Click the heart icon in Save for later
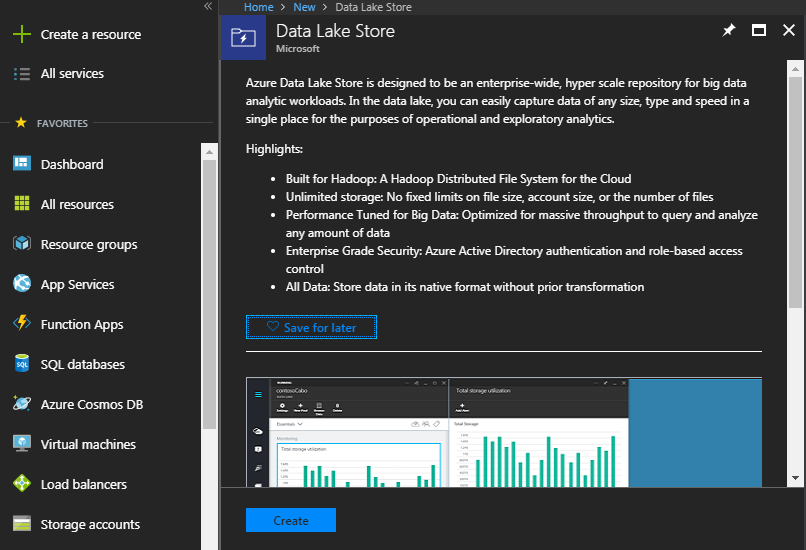Image resolution: width=806 pixels, height=550 pixels. [x=273, y=327]
